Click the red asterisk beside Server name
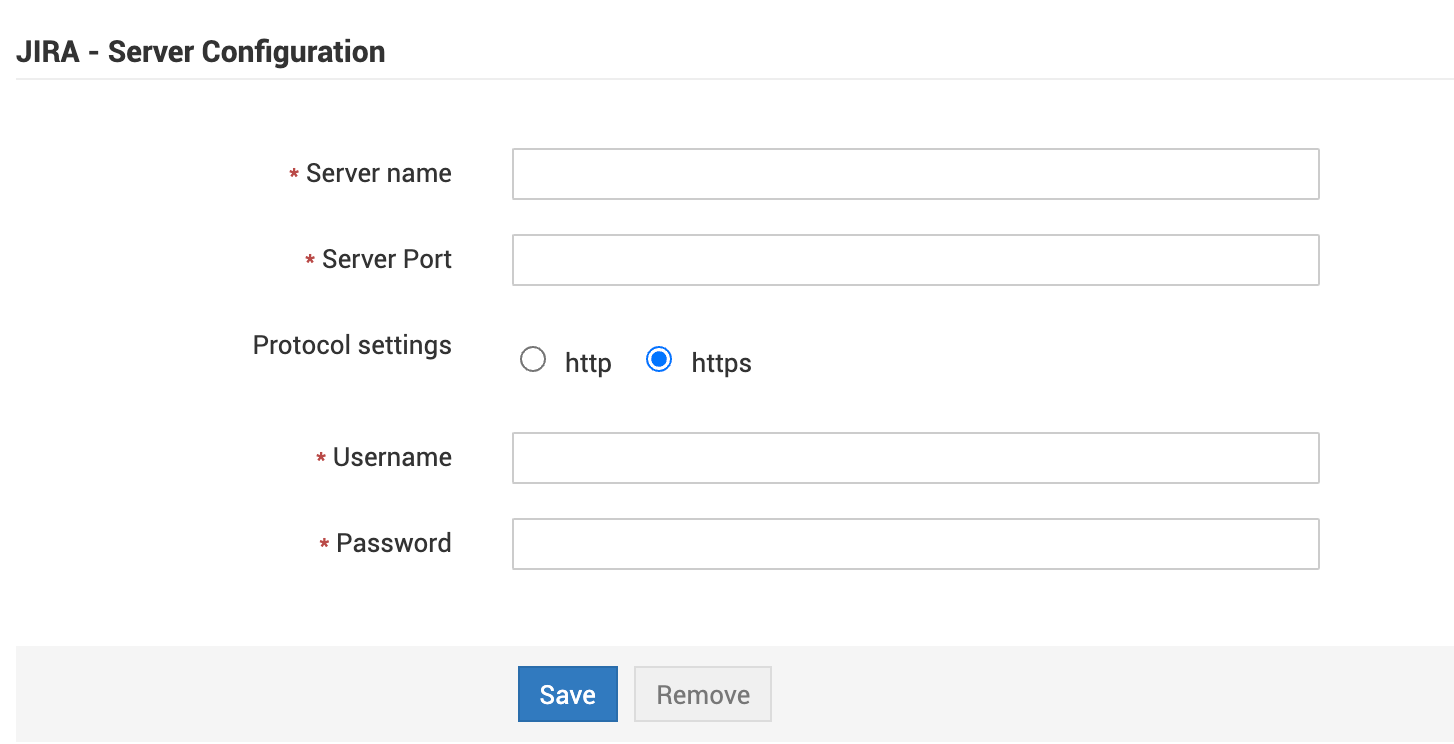The height and width of the screenshot is (744, 1454). coord(294,176)
